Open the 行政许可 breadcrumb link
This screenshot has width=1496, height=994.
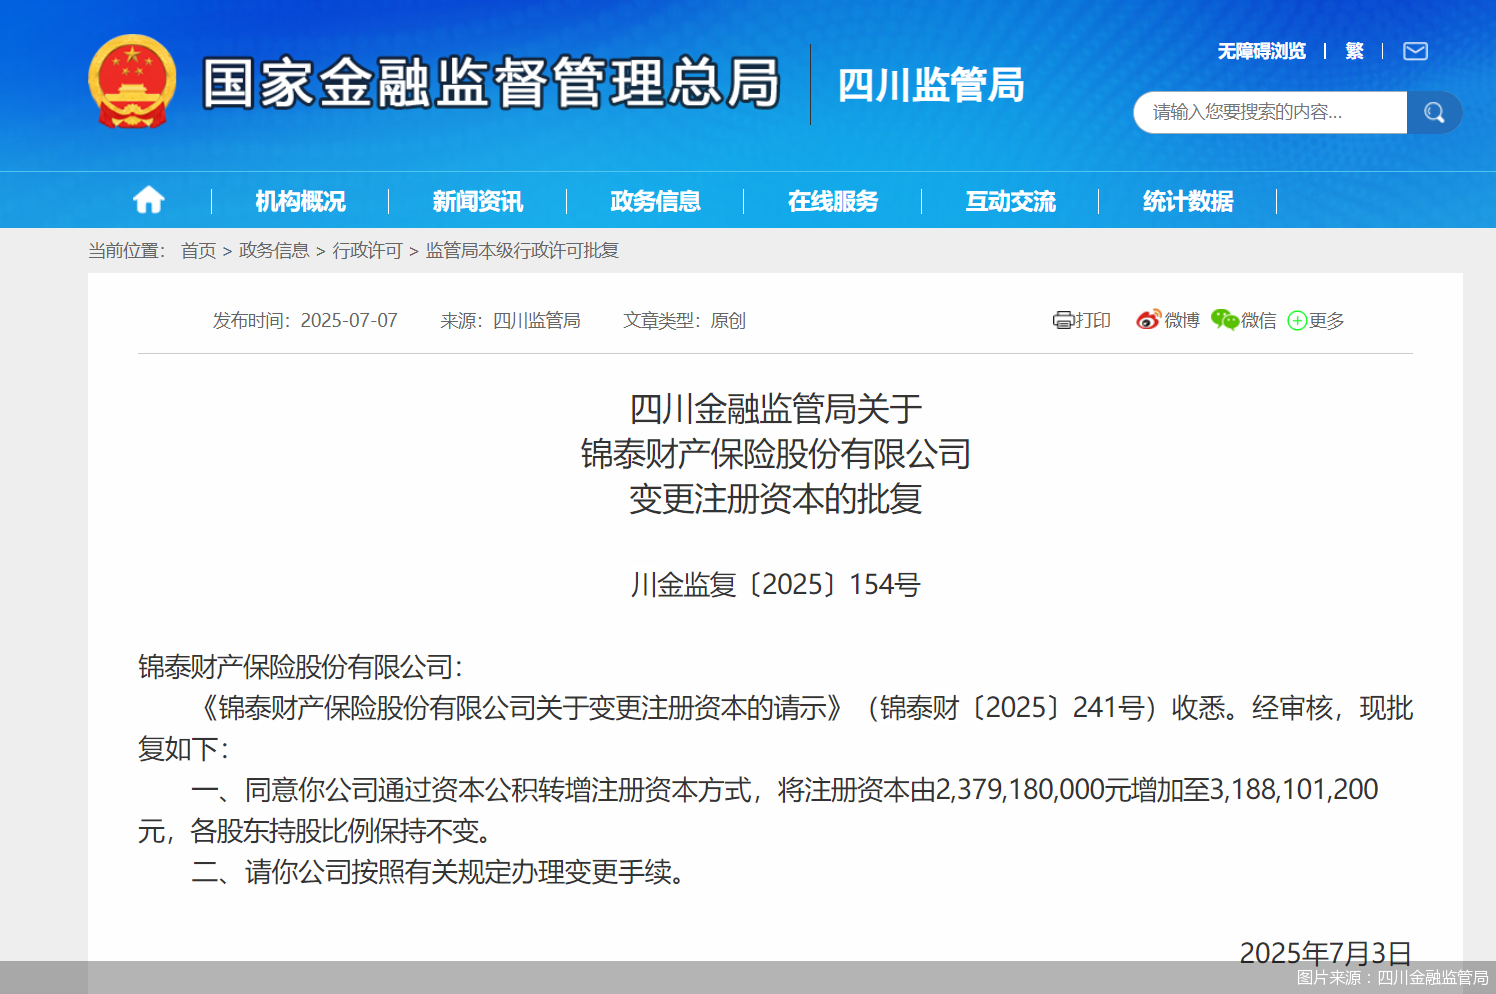coord(368,251)
